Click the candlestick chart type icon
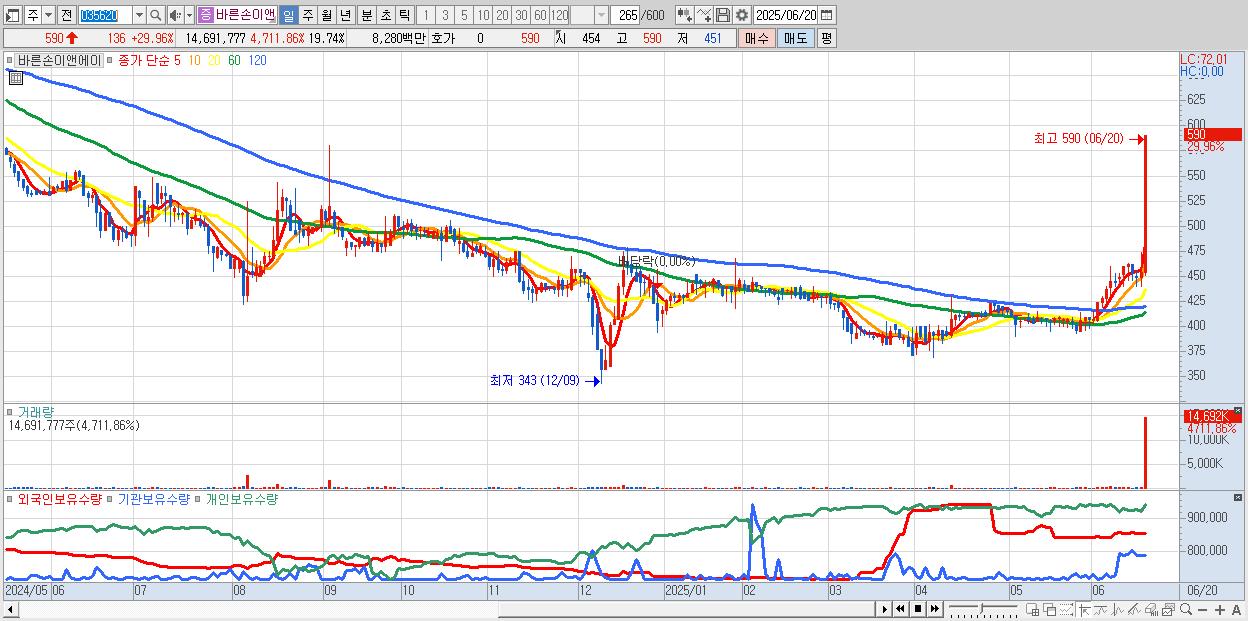The image size is (1248, 621). click(x=685, y=15)
